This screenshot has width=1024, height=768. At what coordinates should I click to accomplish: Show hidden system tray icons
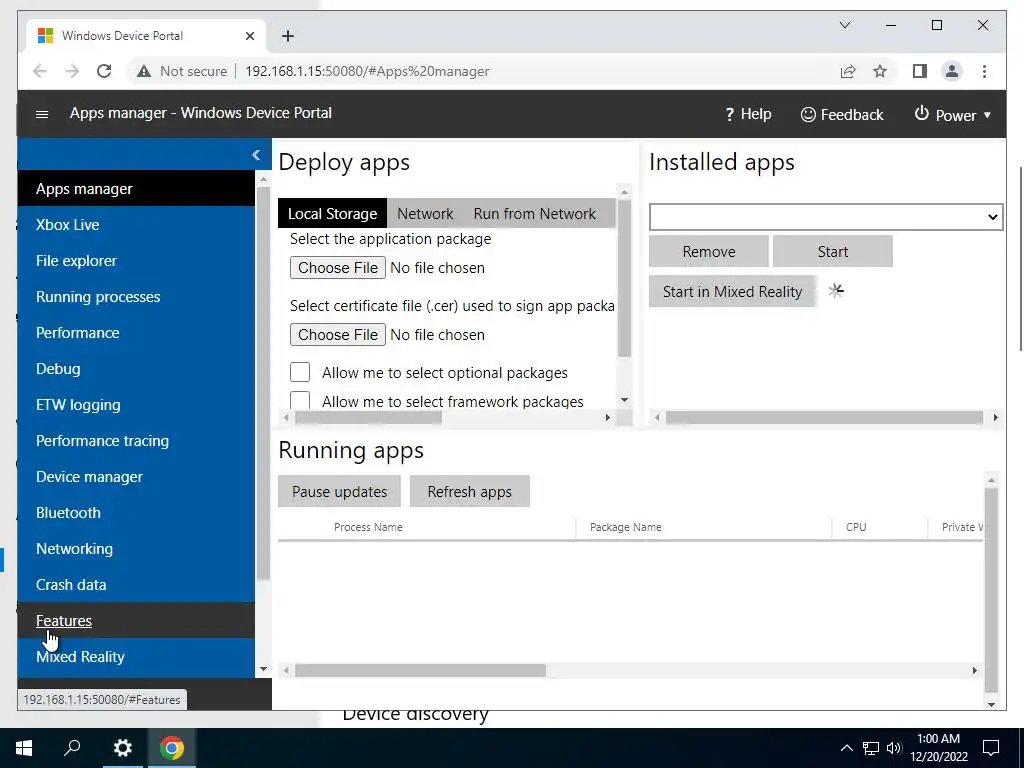click(x=846, y=748)
